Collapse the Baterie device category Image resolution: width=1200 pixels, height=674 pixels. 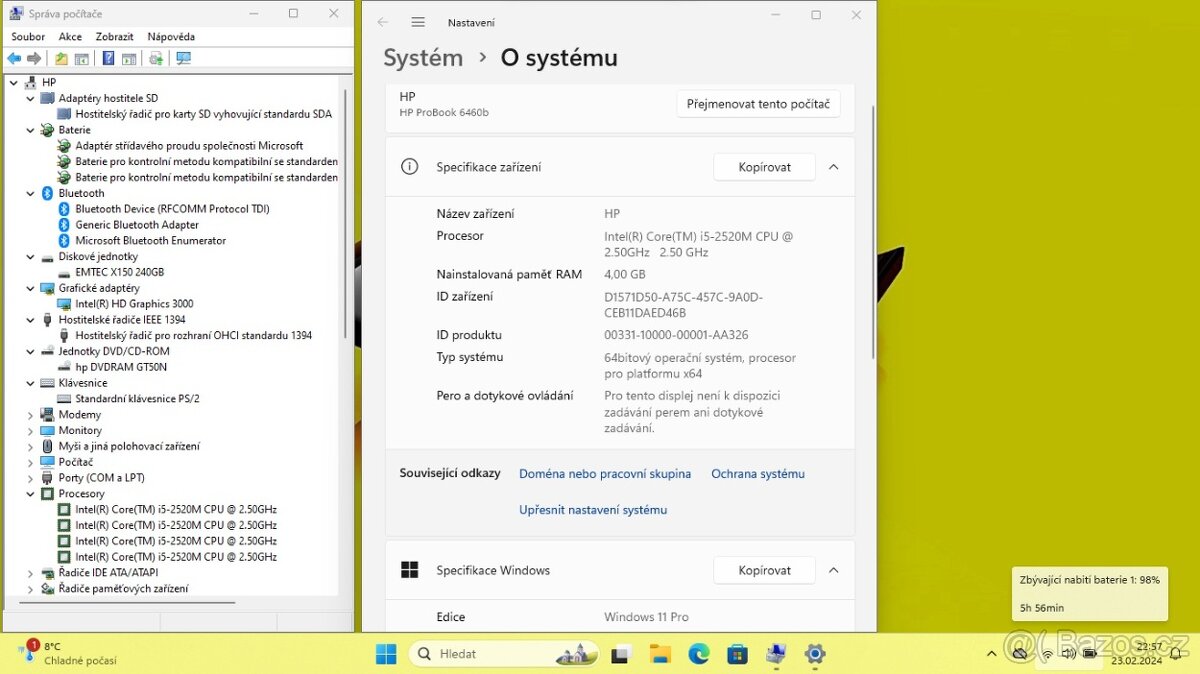(31, 129)
